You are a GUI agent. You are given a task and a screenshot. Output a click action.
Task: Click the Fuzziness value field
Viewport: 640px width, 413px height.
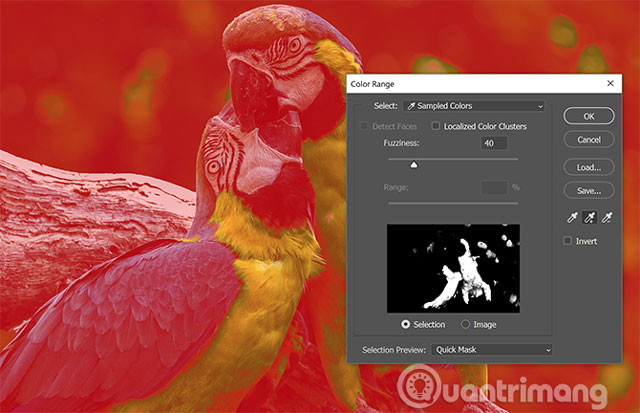494,143
